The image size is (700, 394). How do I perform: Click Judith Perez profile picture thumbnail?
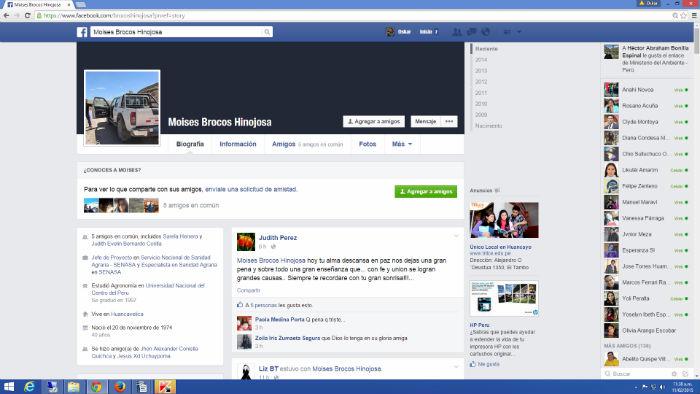pyautogui.click(x=246, y=241)
